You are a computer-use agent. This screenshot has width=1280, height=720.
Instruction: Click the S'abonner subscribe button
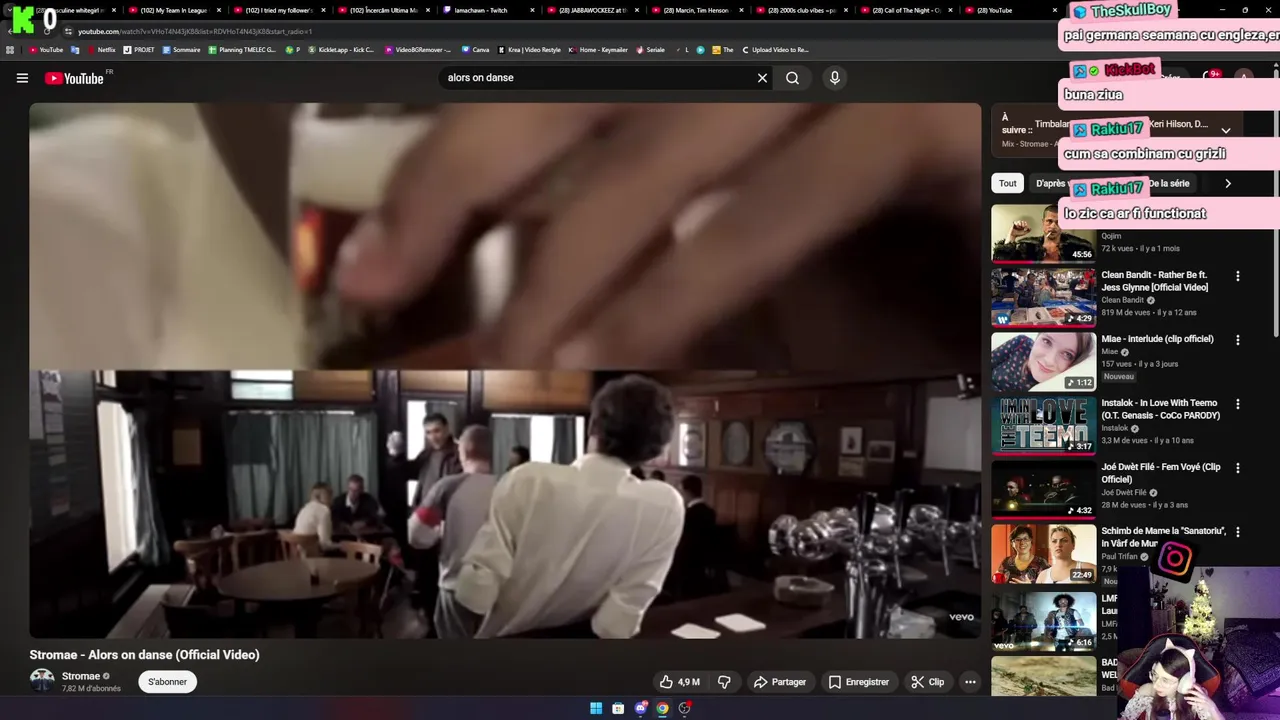[x=167, y=682]
